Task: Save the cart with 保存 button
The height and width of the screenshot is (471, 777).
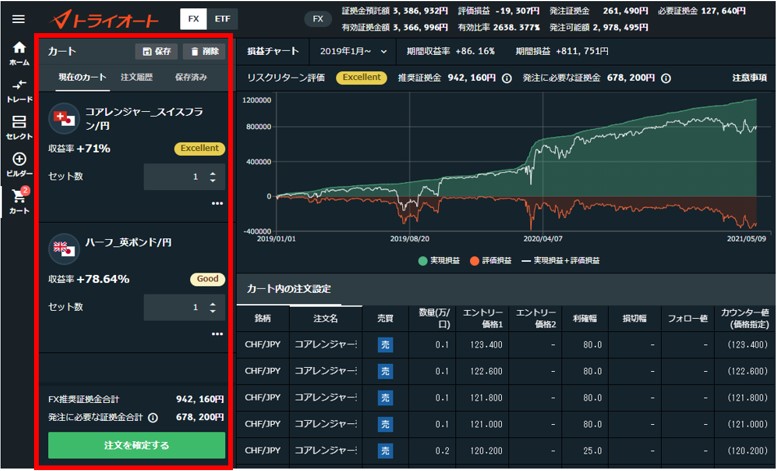Action: pos(156,52)
